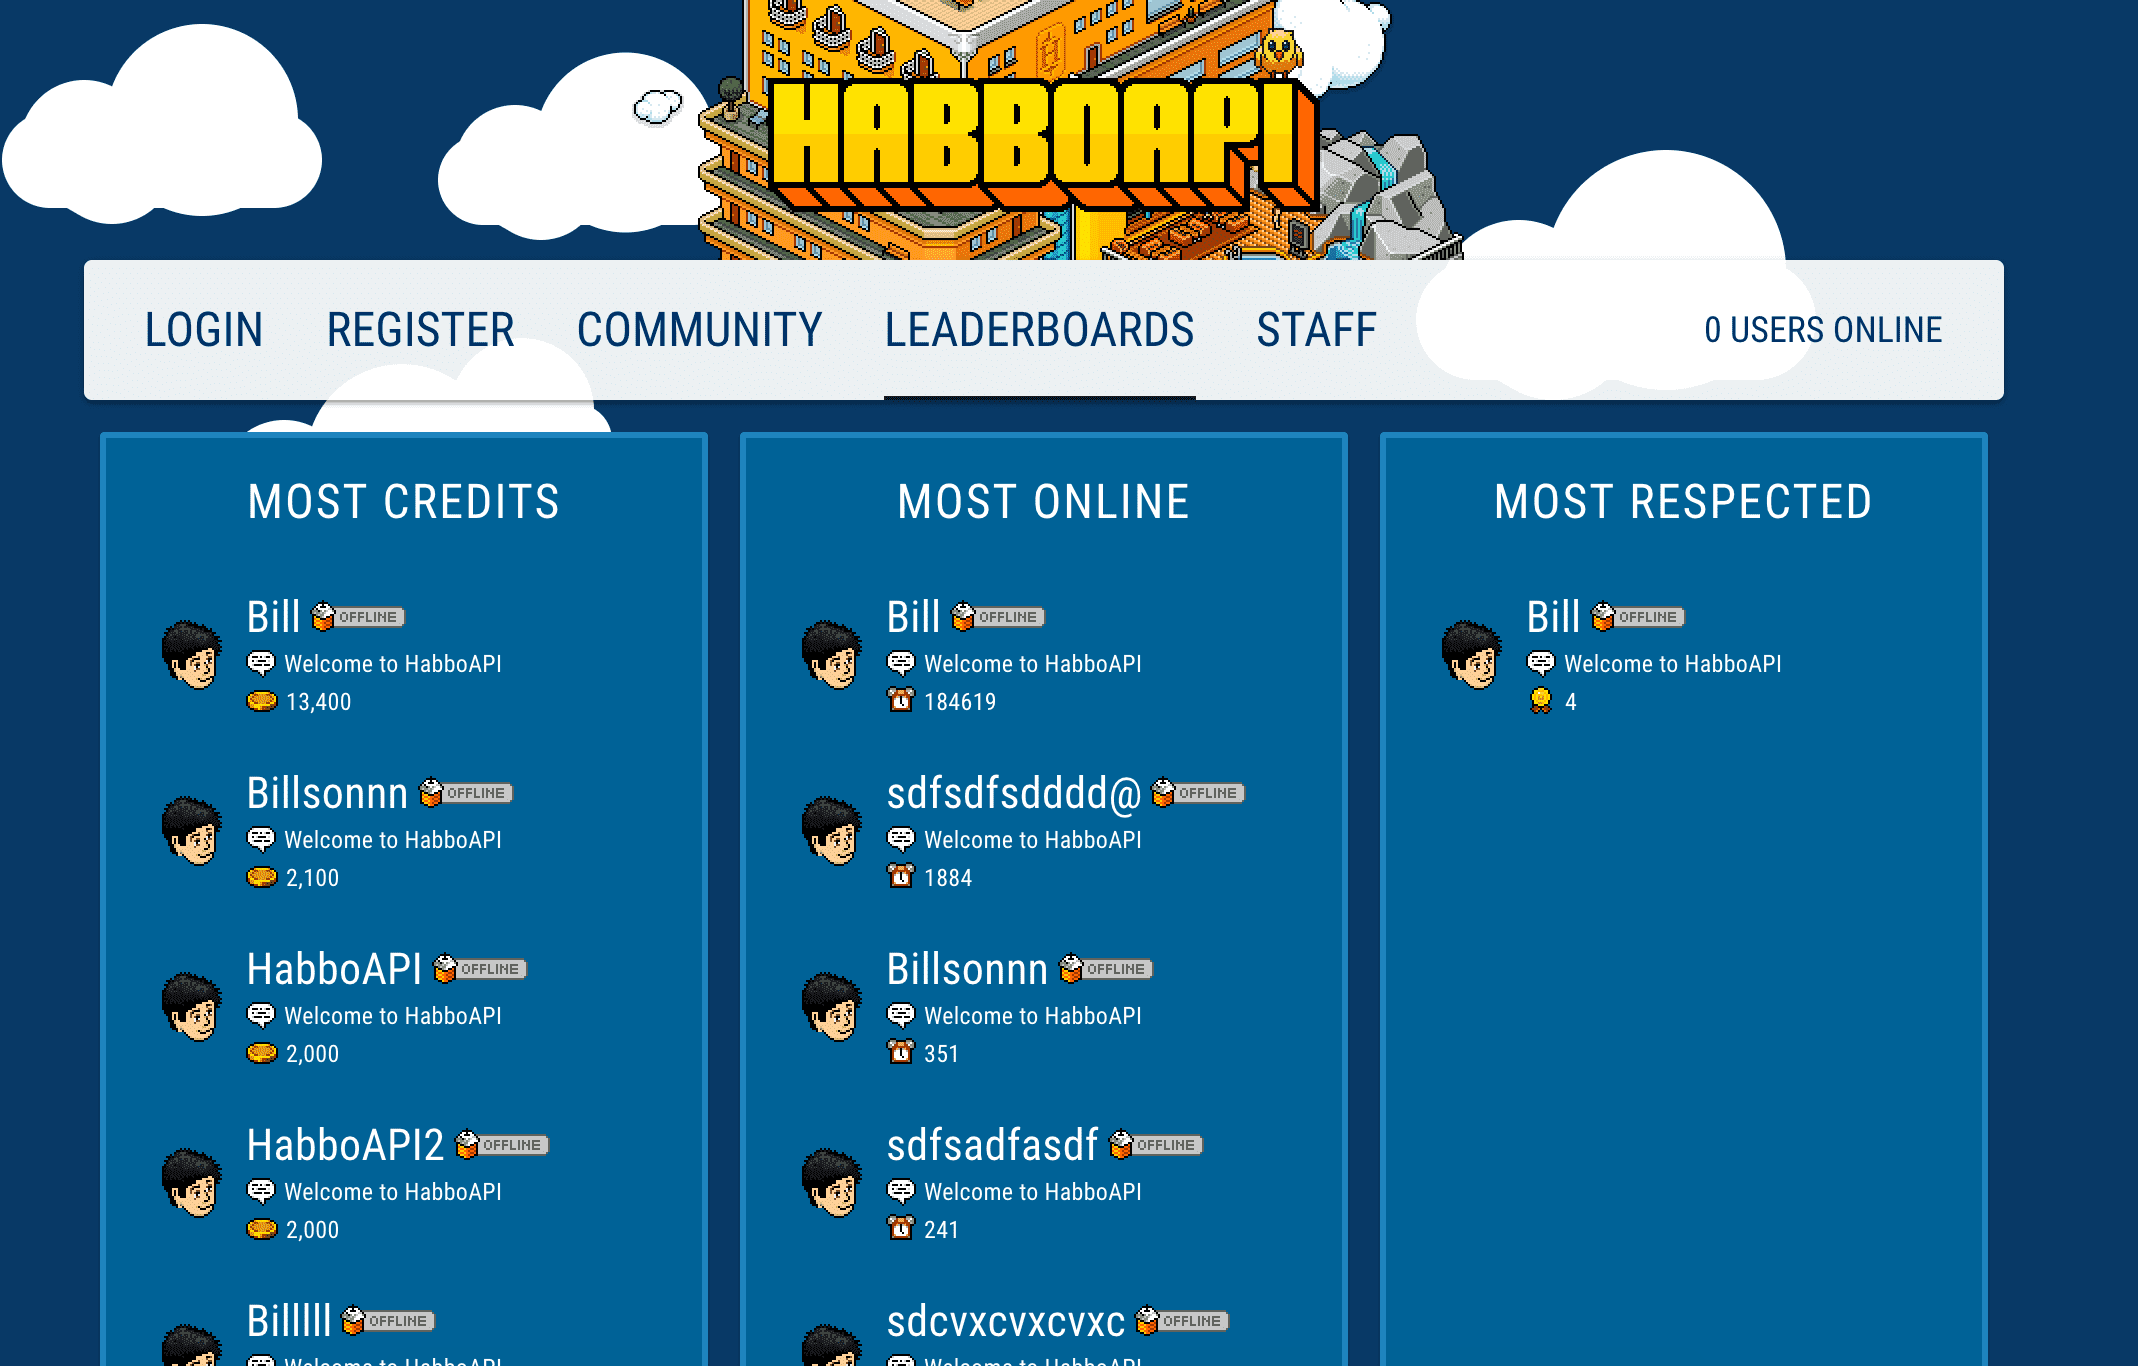
Task: Click the HabboAPI avatar icon in Most Credits
Action: pos(192,1005)
